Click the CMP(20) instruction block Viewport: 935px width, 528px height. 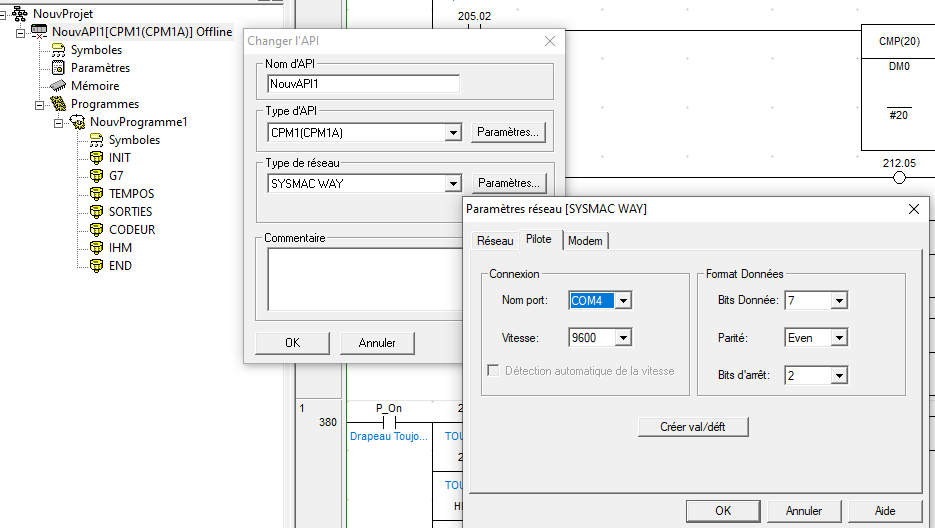point(898,88)
